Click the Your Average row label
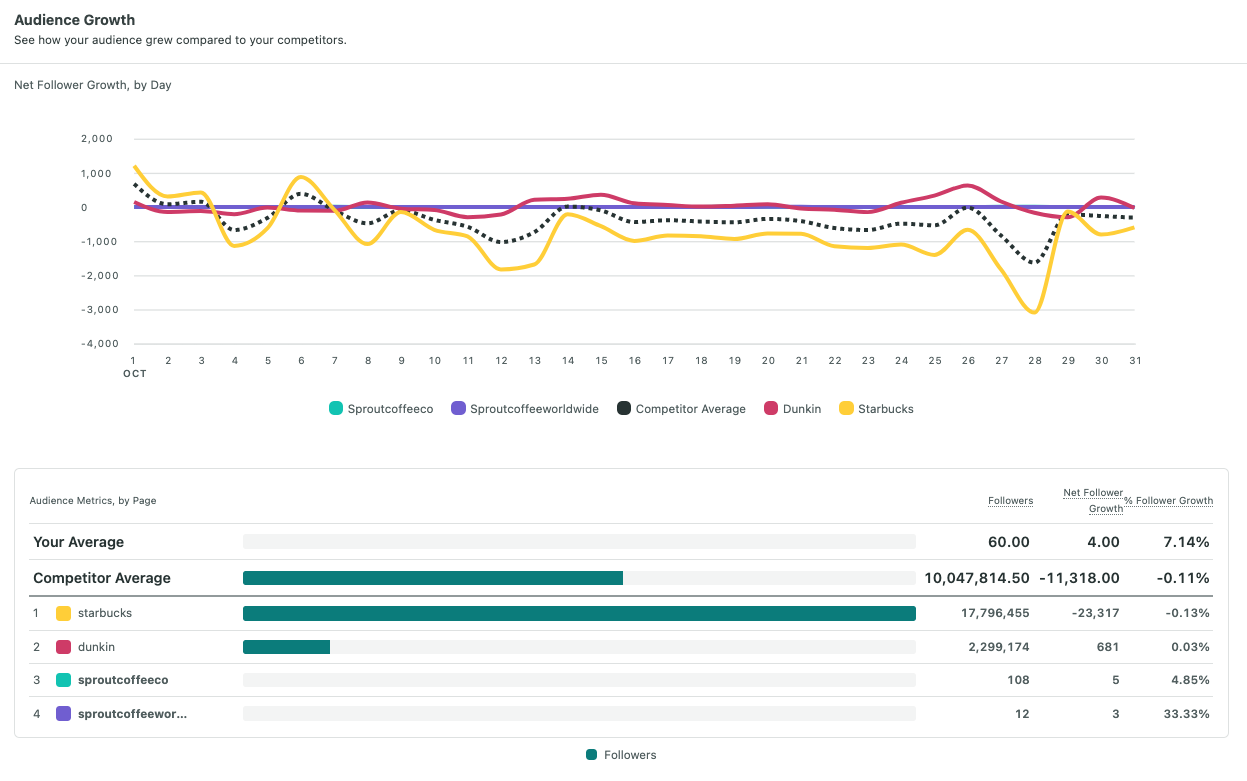 coord(79,542)
